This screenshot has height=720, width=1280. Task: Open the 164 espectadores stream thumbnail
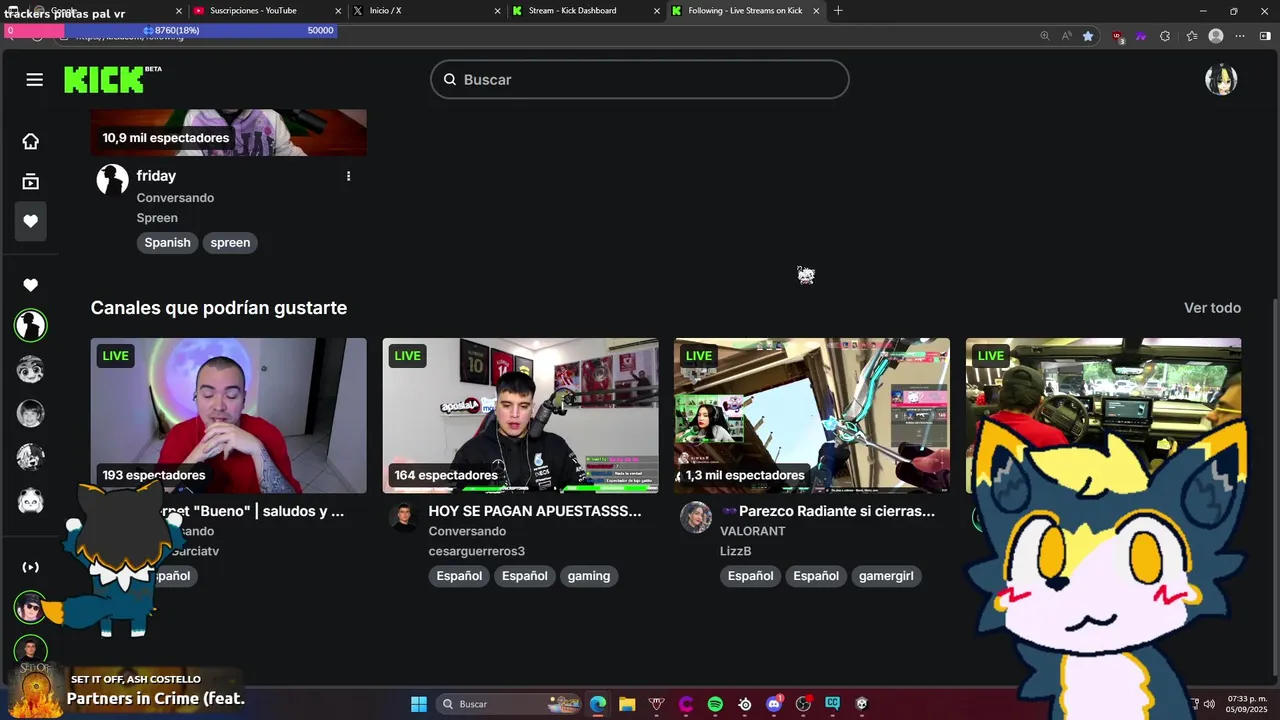pyautogui.click(x=521, y=416)
